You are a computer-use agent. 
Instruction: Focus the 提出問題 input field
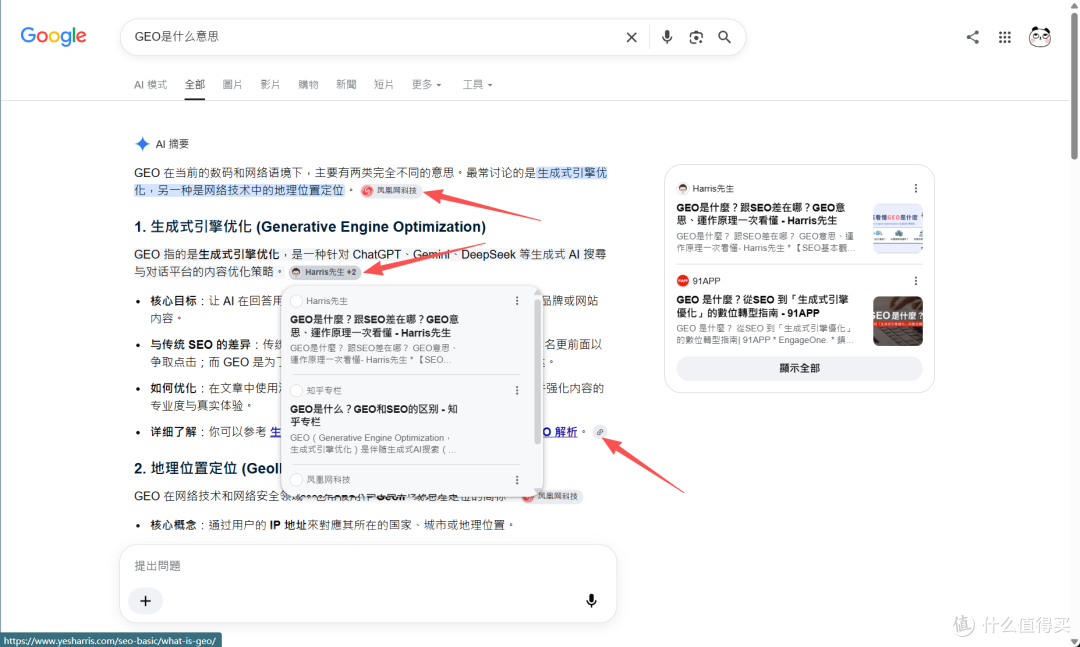click(x=368, y=566)
